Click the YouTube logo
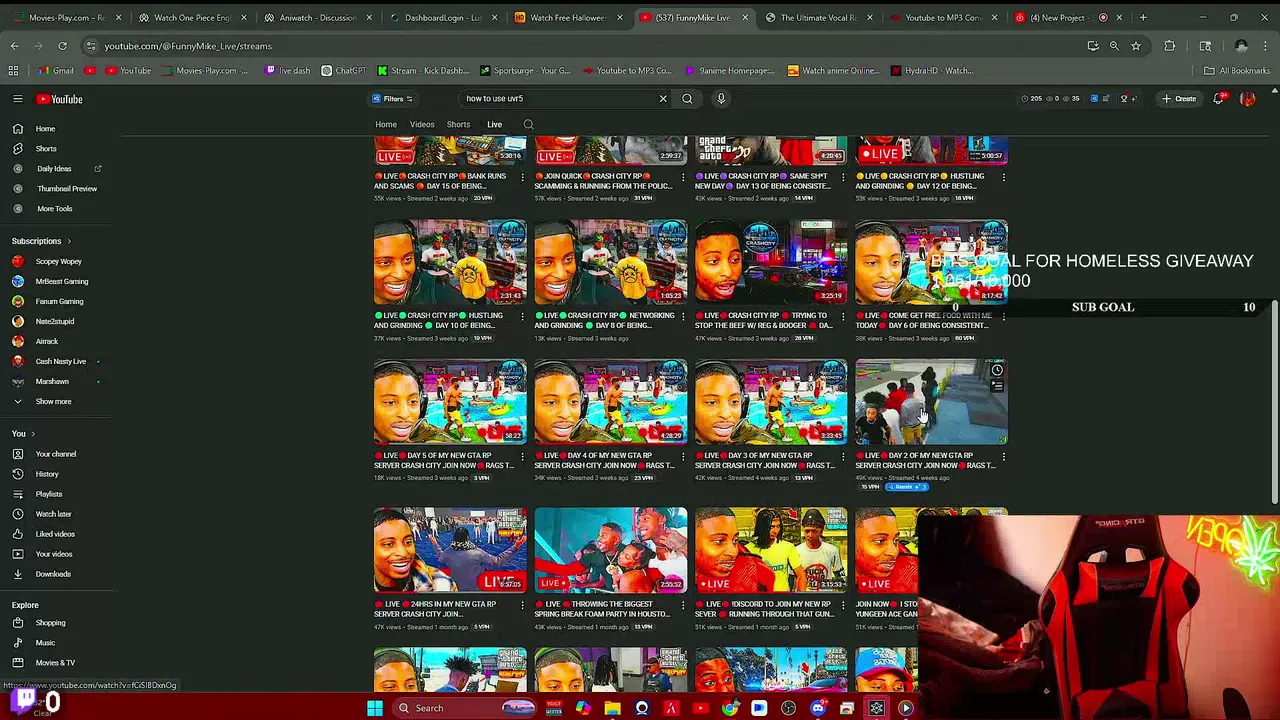Viewport: 1280px width, 720px height. [60, 99]
